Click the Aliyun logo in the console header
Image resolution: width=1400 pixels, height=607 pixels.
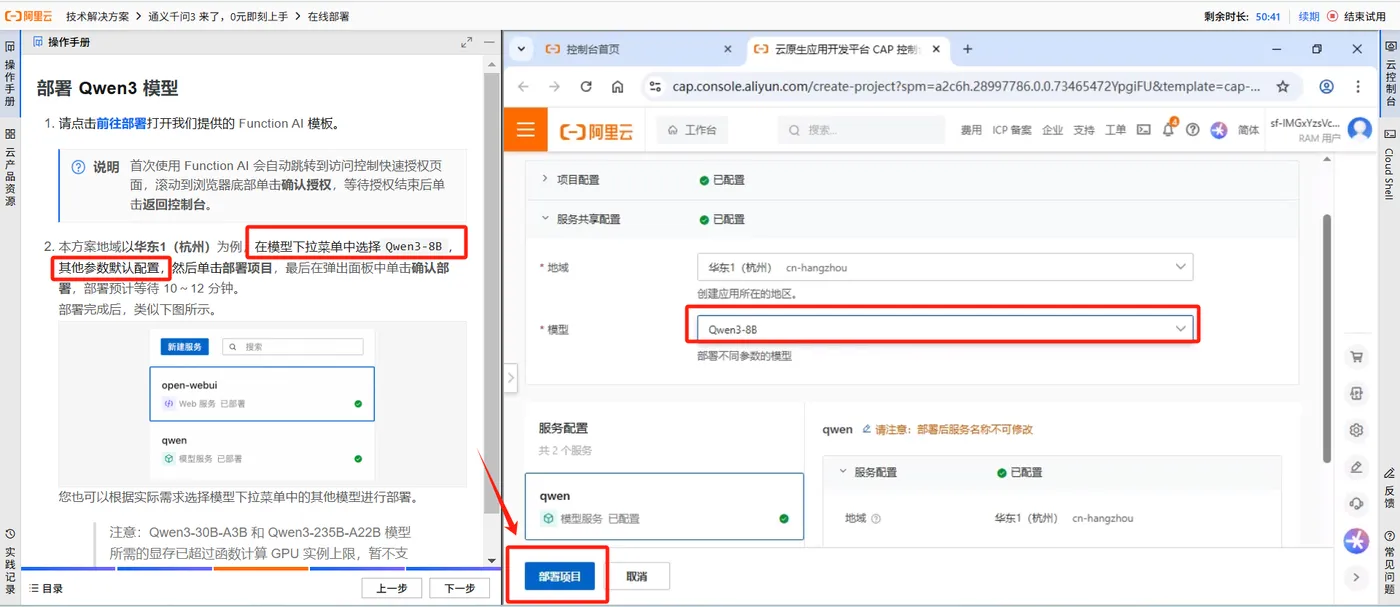coord(596,130)
